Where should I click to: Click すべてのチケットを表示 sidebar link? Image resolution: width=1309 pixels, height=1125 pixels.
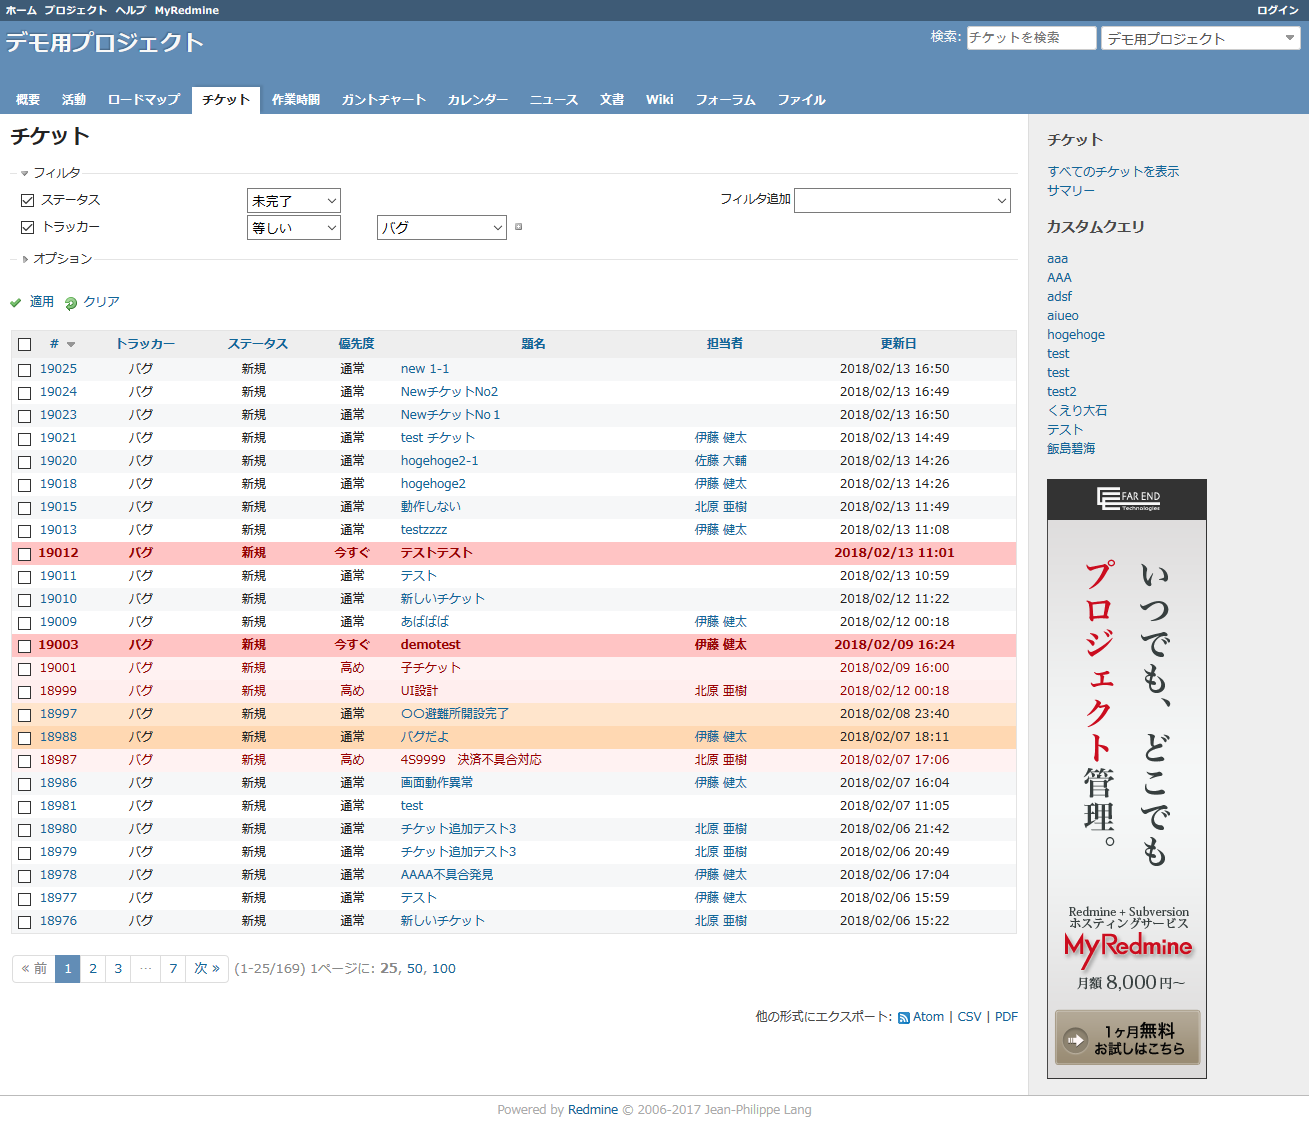click(1113, 172)
